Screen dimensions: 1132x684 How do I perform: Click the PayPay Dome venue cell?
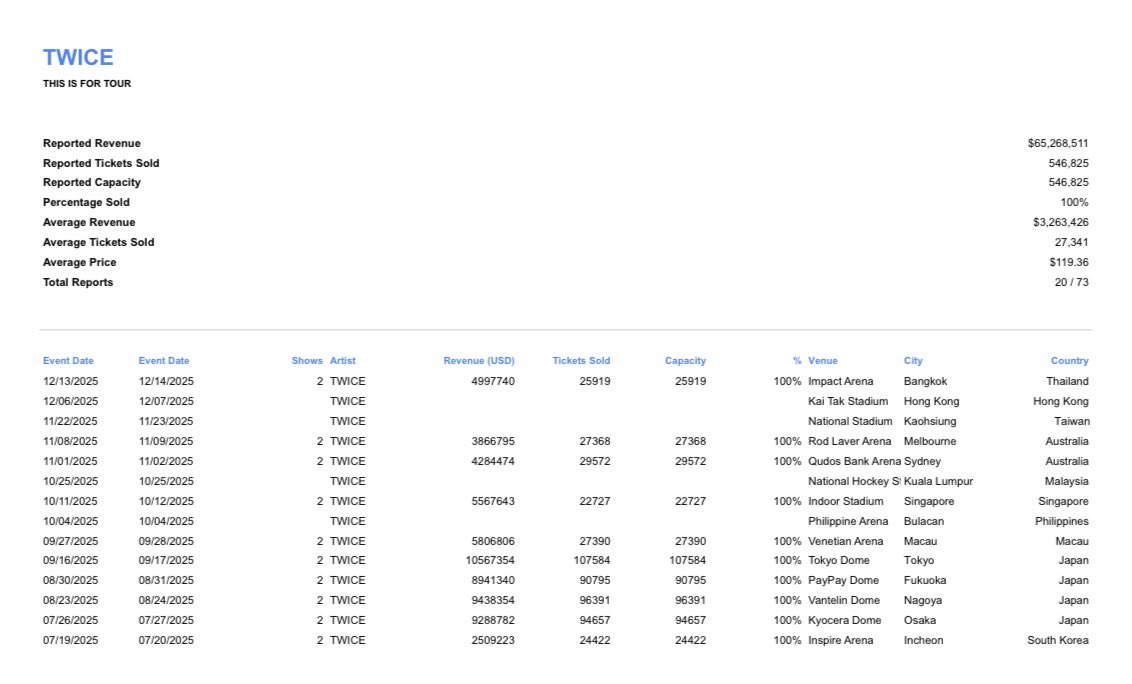843,581
